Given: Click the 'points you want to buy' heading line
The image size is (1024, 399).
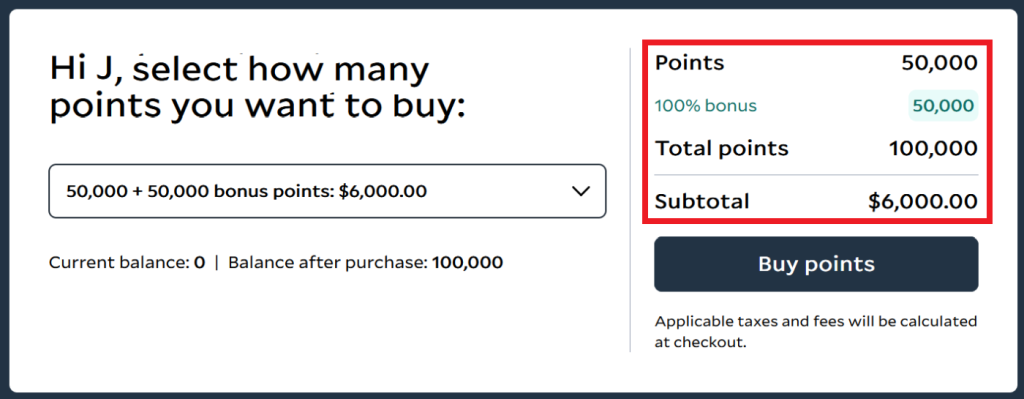Looking at the screenshot, I should click(x=257, y=108).
